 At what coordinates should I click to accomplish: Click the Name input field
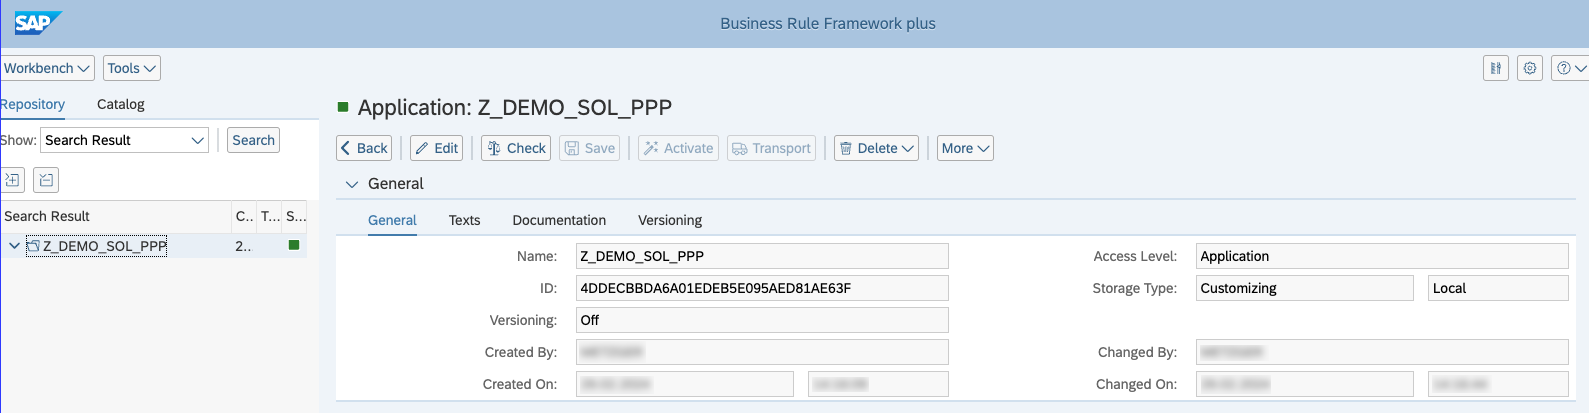(762, 256)
